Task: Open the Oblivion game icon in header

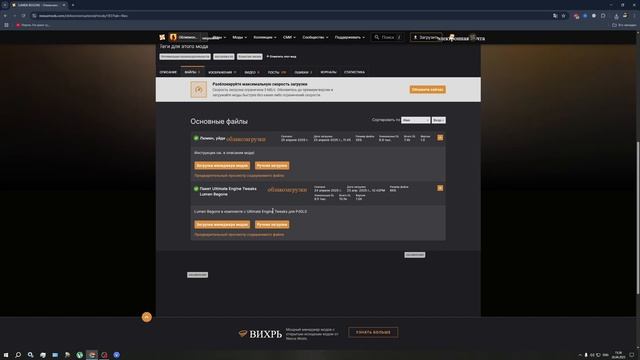Action: [173, 37]
